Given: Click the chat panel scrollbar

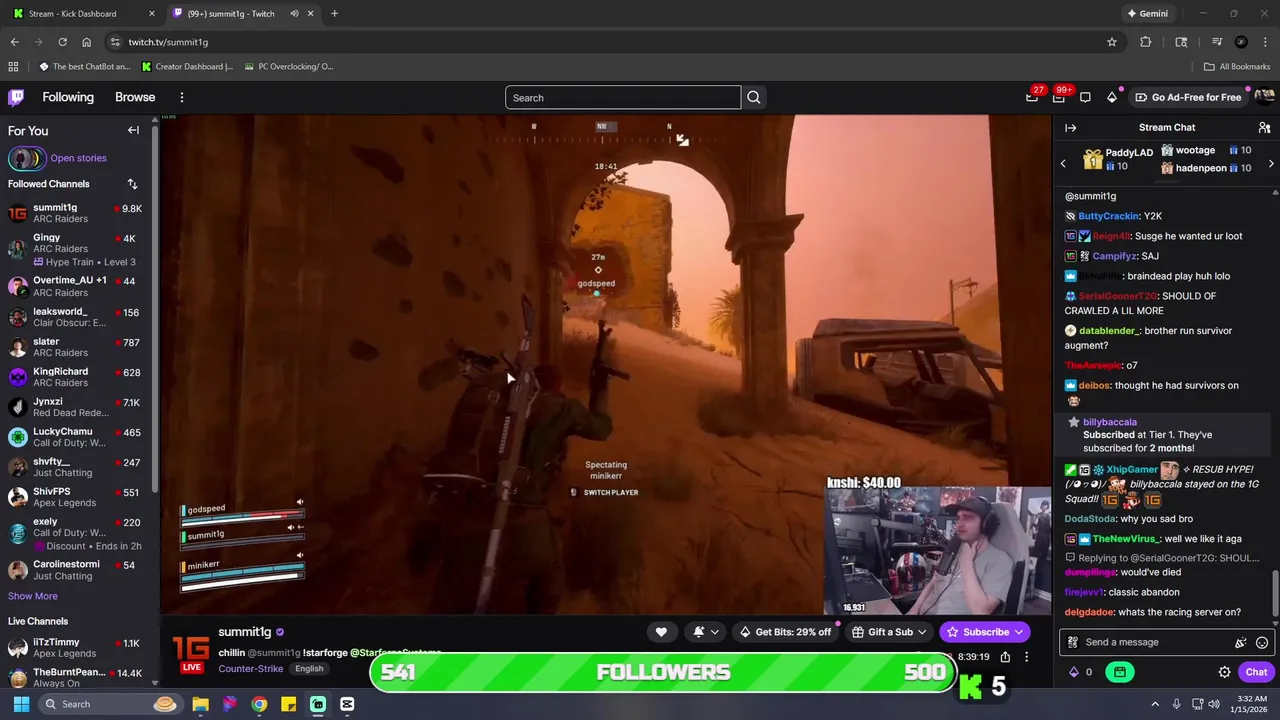Looking at the screenshot, I should (1275, 592).
